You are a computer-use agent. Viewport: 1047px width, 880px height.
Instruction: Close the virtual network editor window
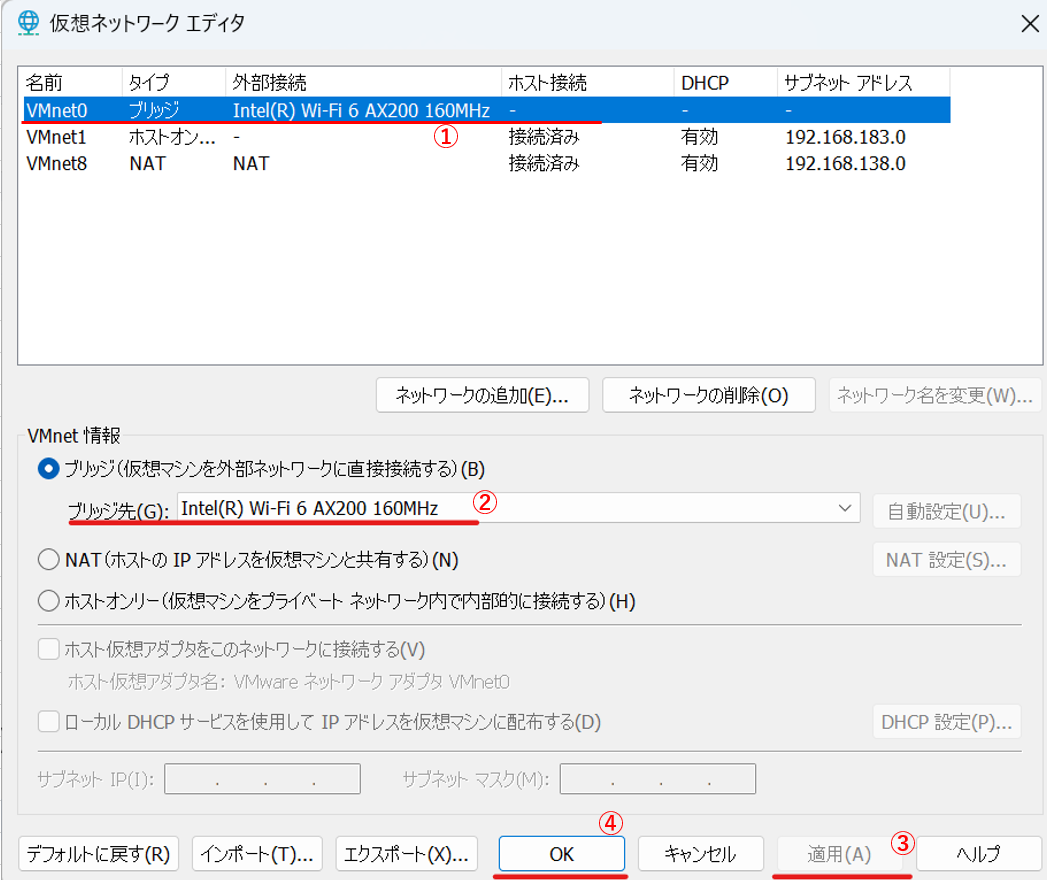pyautogui.click(x=1030, y=24)
